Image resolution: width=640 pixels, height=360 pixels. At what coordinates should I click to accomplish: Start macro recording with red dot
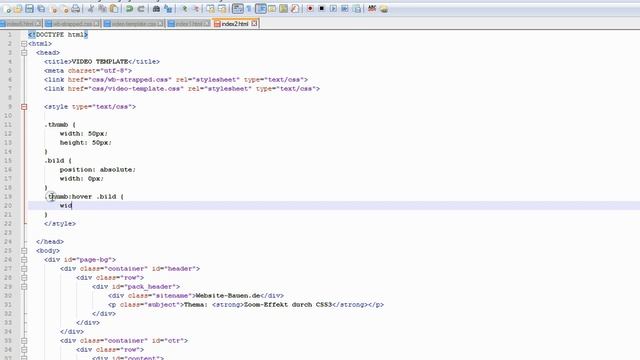tap(310, 9)
